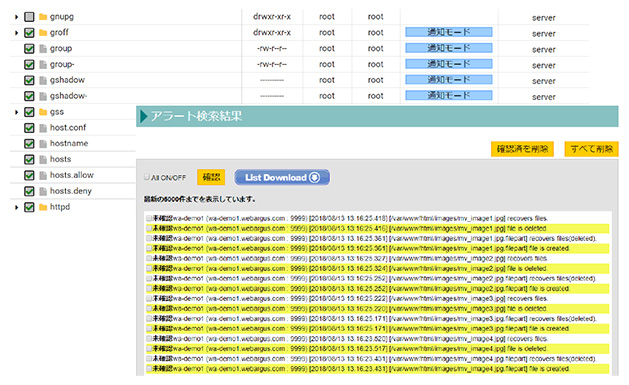Click the group- file icon
The height and width of the screenshot is (385, 629).
[x=43, y=64]
